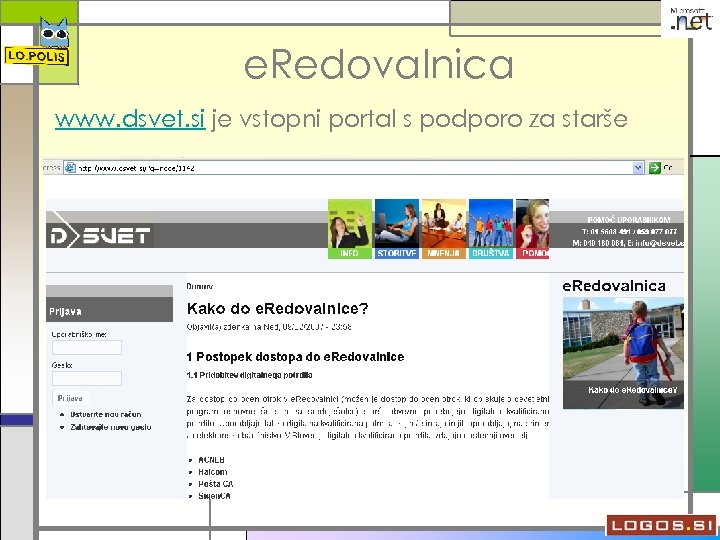
Task: Expand the address bar dropdown arrow
Action: click(x=638, y=168)
